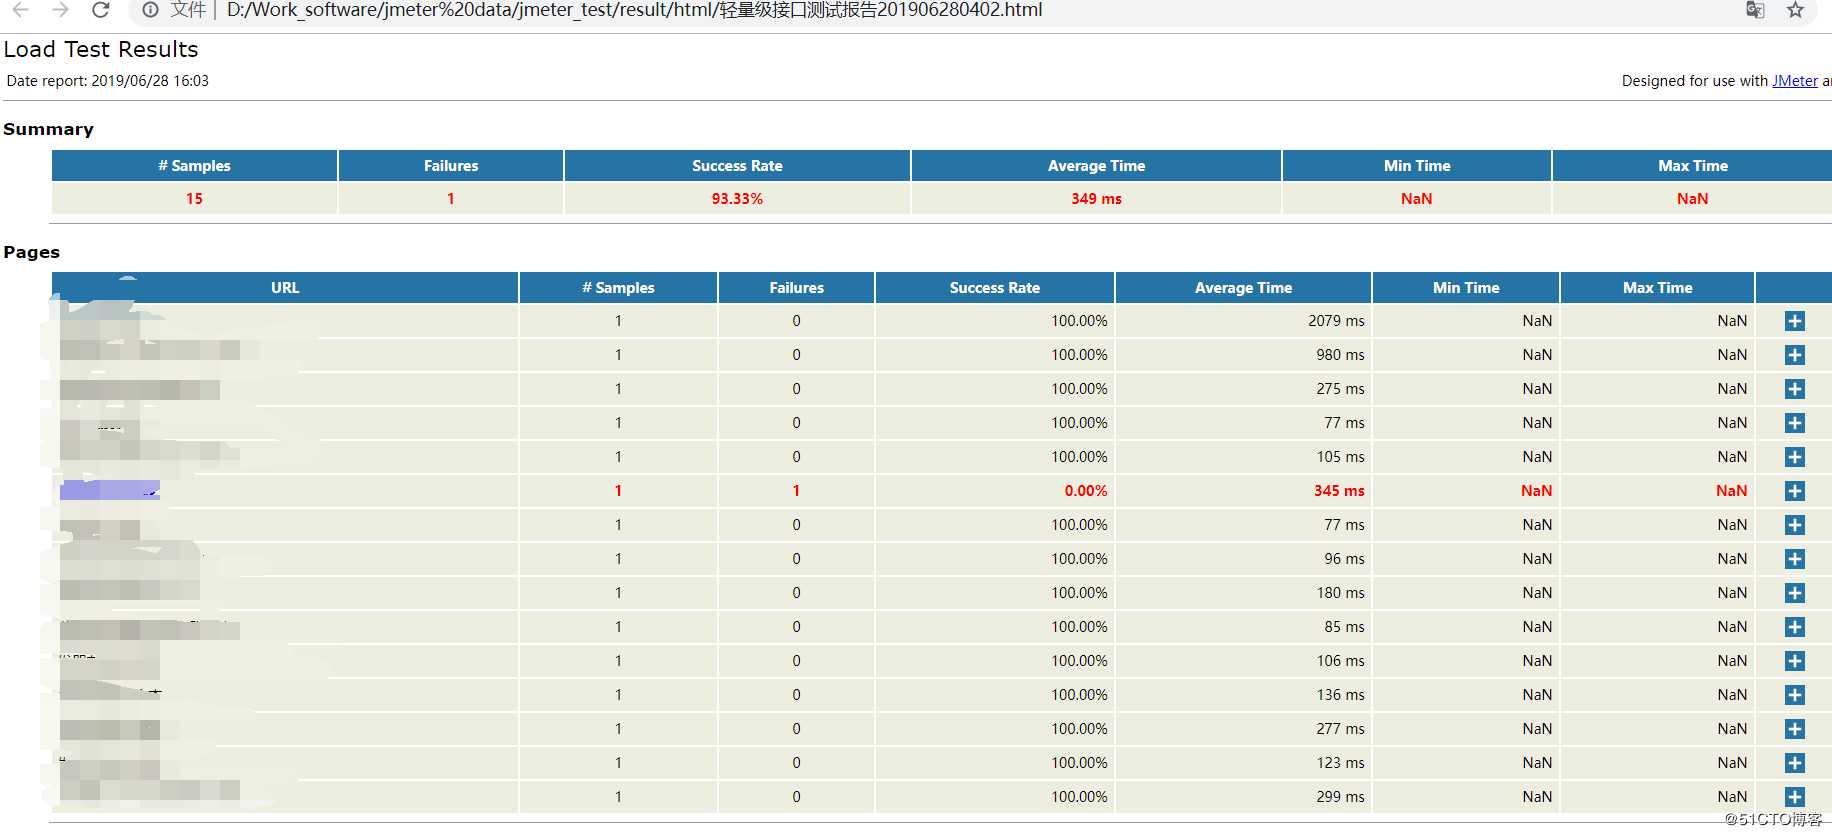Click the summary 93.33% success rate
The image size is (1832, 836).
737,199
